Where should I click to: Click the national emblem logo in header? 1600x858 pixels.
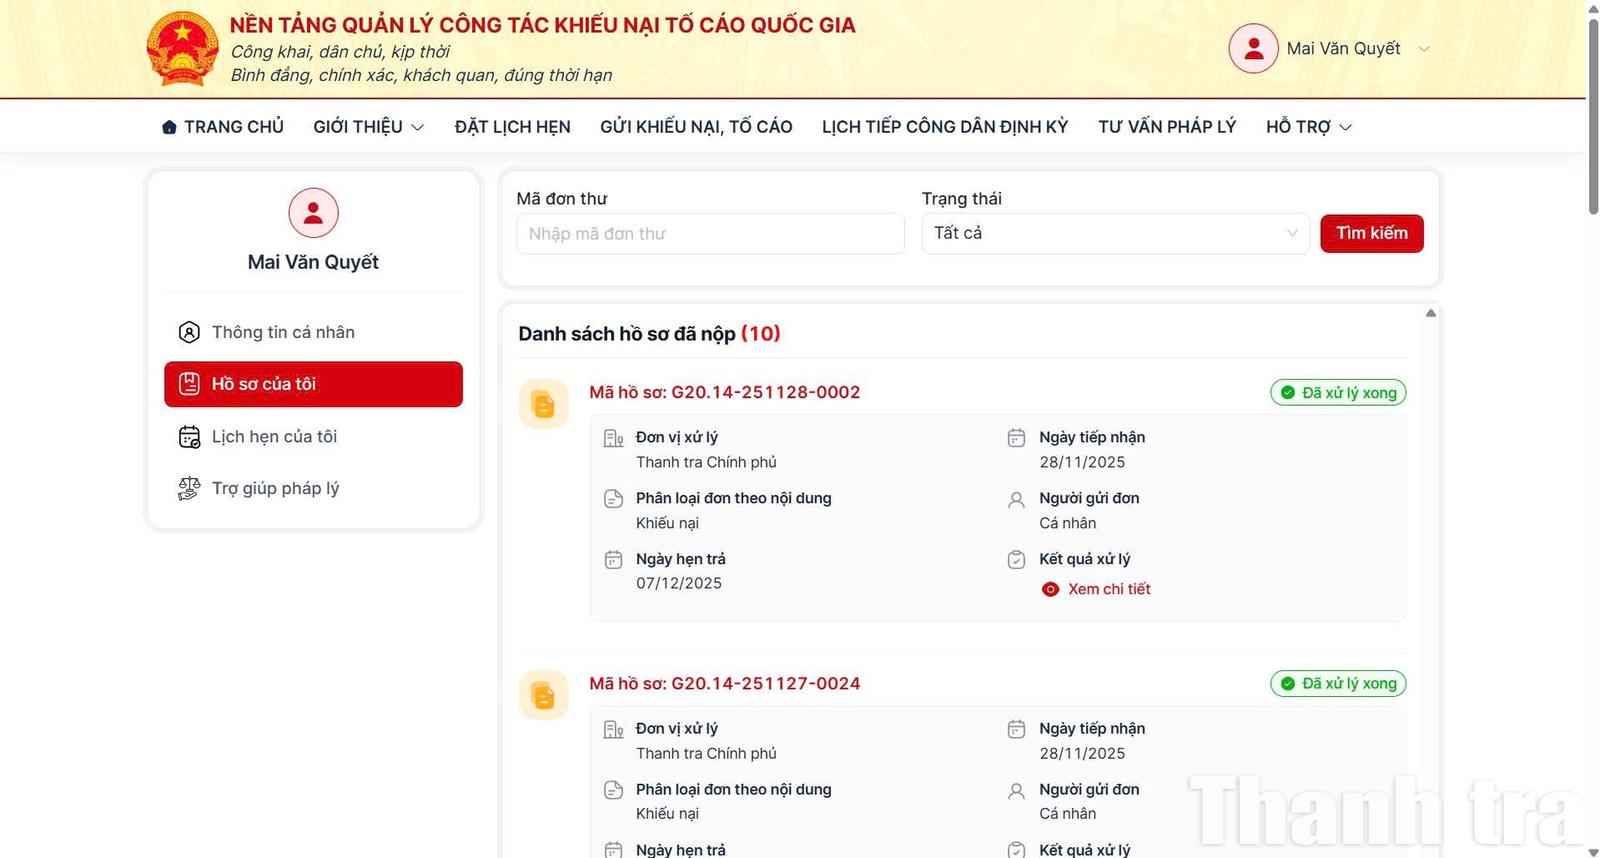[182, 48]
